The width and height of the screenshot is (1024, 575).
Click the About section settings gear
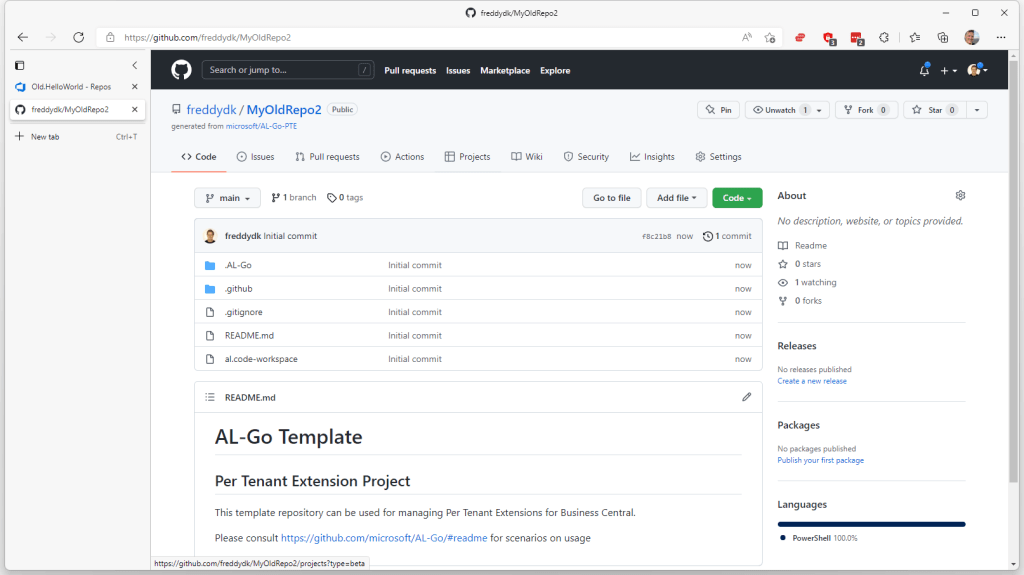point(960,196)
